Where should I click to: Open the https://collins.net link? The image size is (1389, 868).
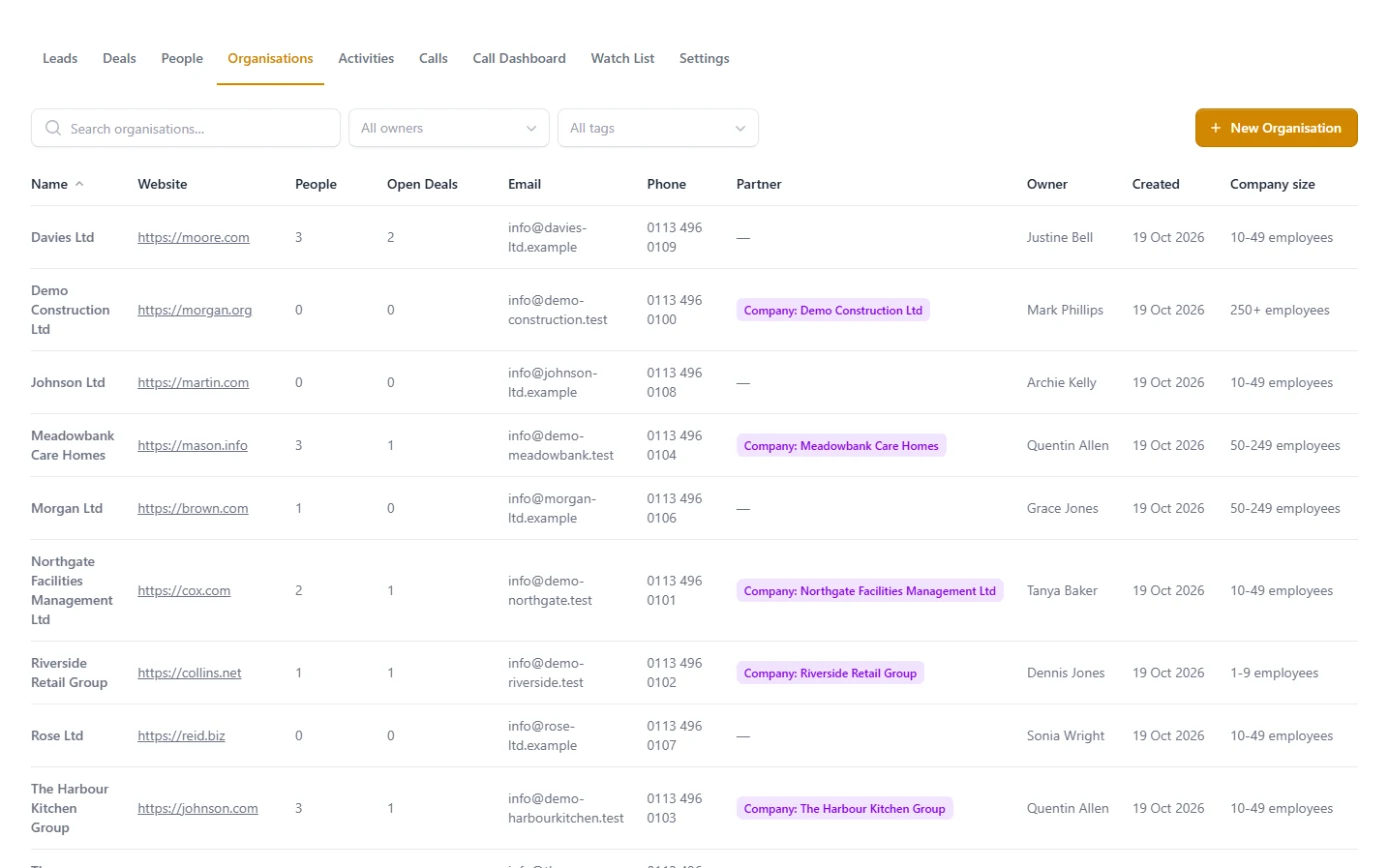click(190, 672)
